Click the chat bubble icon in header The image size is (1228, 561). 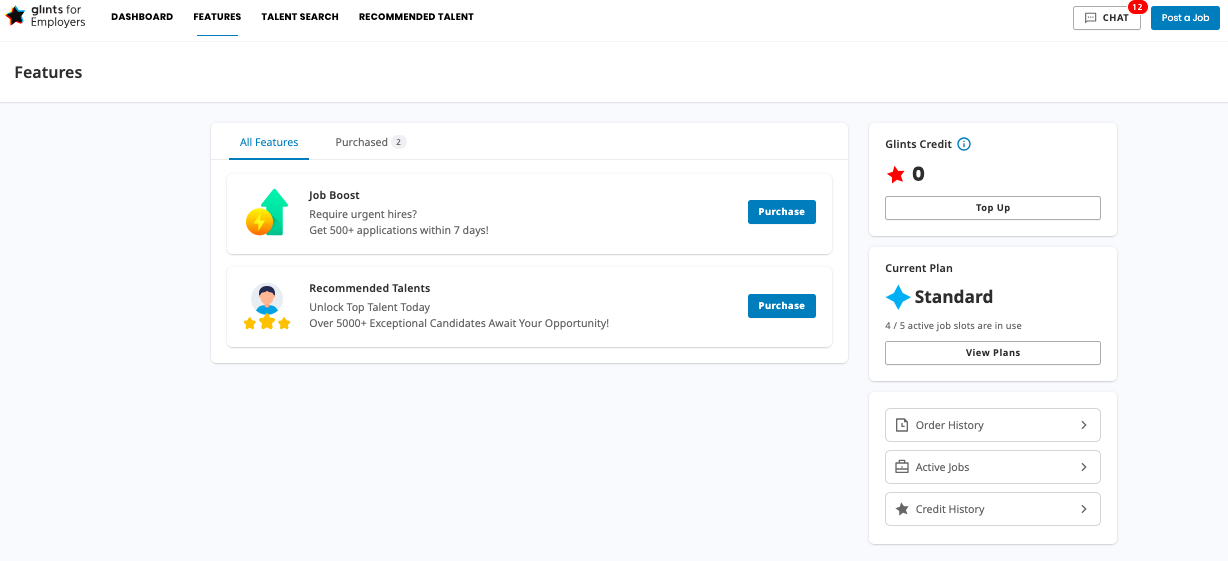pyautogui.click(x=1091, y=18)
